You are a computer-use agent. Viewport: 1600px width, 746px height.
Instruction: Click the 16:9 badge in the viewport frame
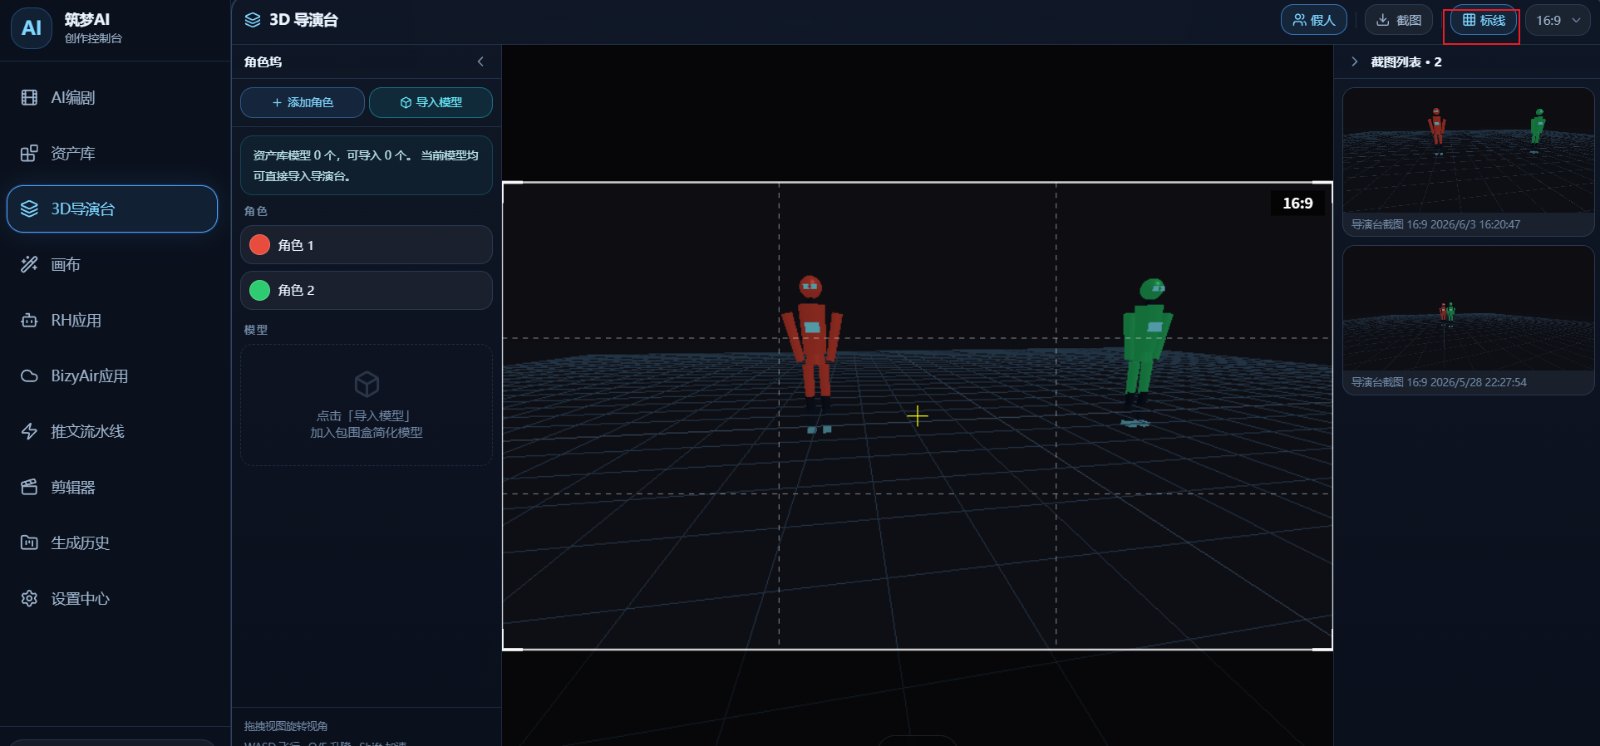[1297, 203]
